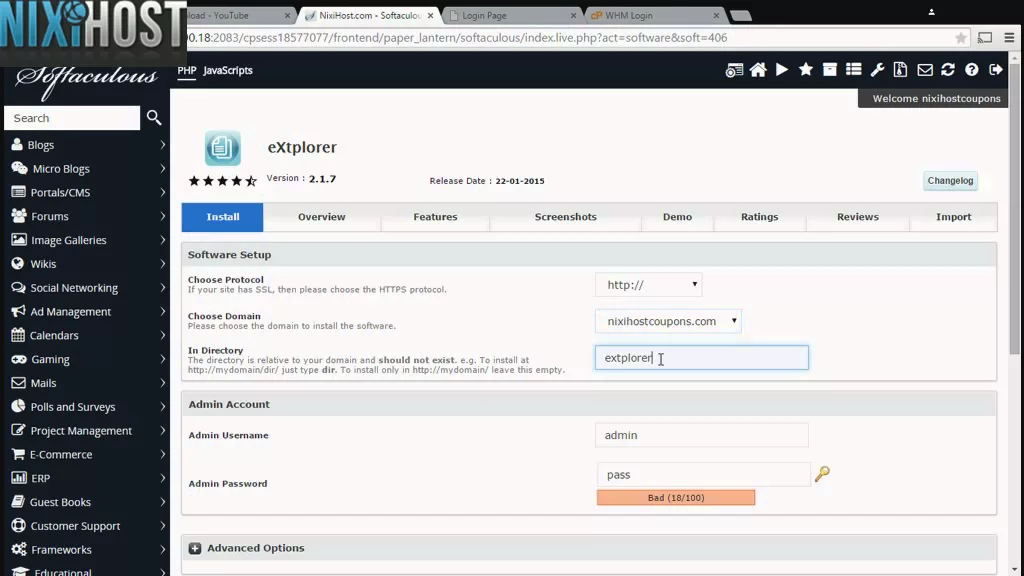Select the Install tab
The width and height of the screenshot is (1024, 576).
click(223, 217)
